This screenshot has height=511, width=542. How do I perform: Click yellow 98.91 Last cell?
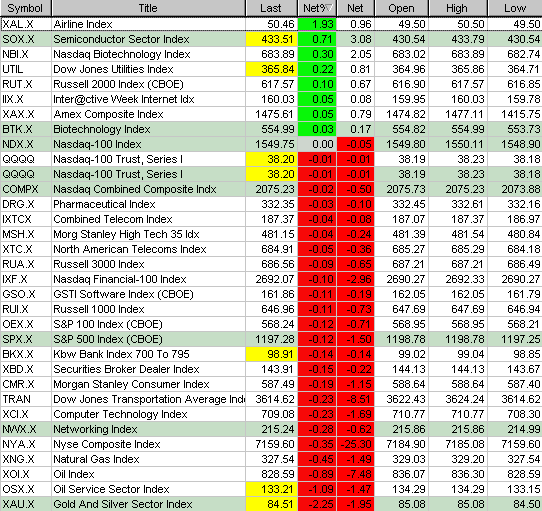coord(272,354)
